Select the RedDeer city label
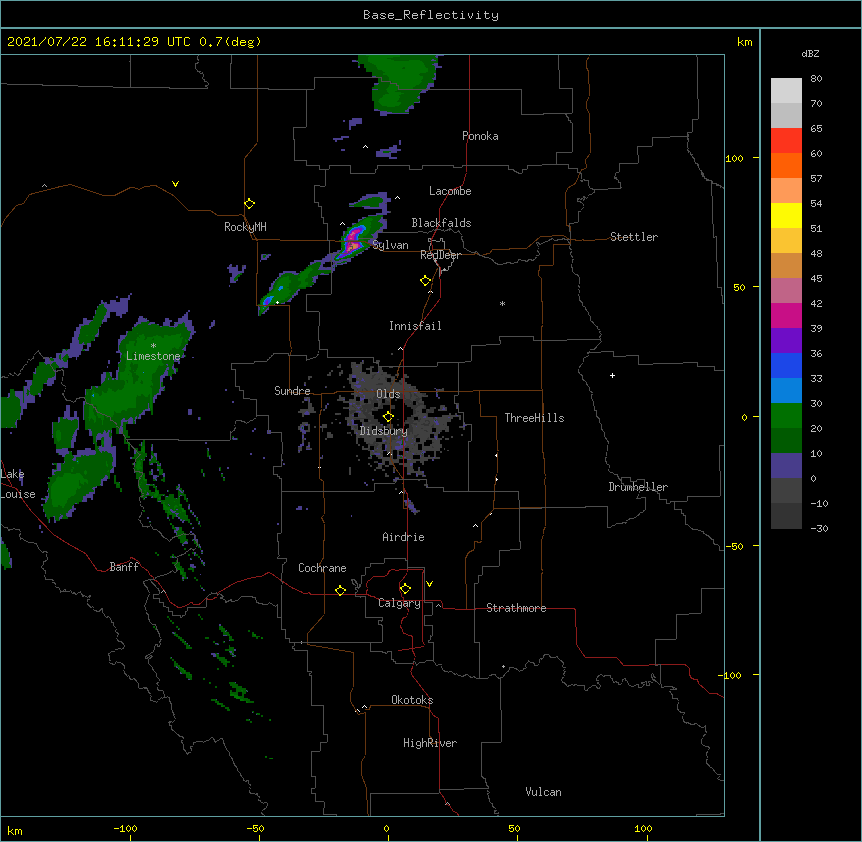 440,255
